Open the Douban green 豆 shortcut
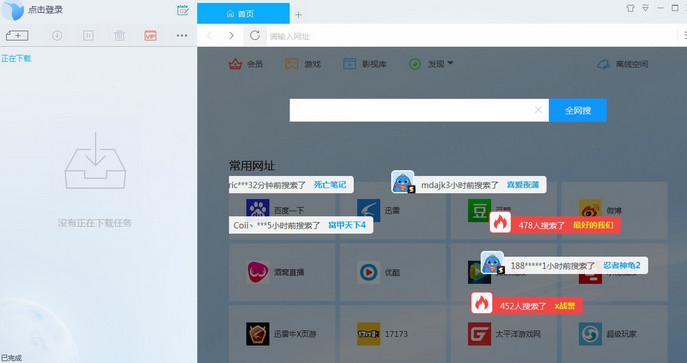Screen dimensions: 687x363 478,210
